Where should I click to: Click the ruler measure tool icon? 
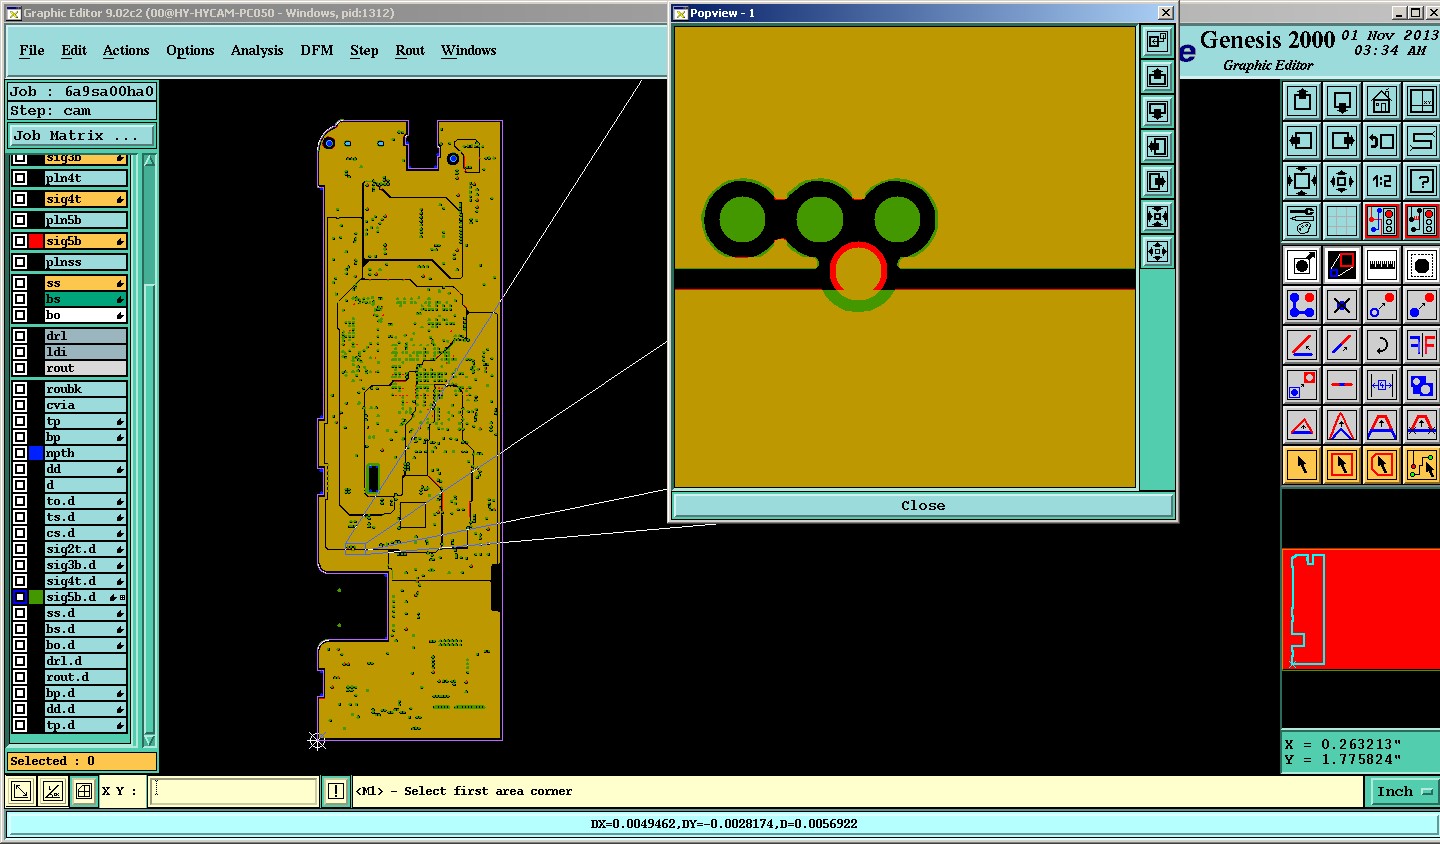tap(1382, 265)
